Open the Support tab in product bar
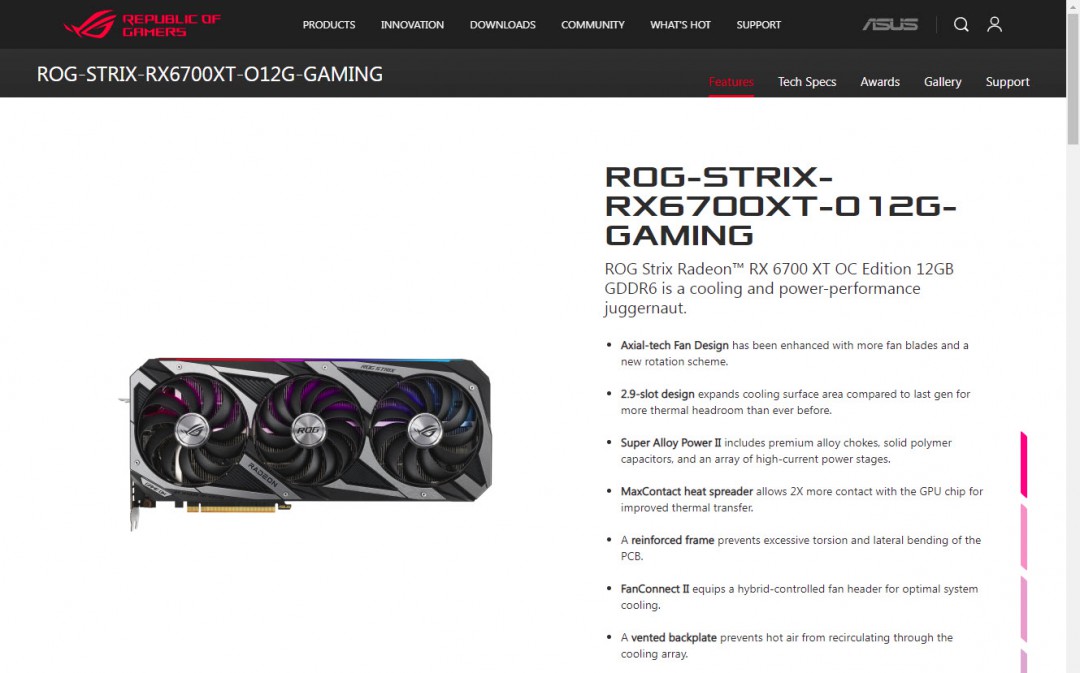1080x673 pixels. pyautogui.click(x=1007, y=82)
